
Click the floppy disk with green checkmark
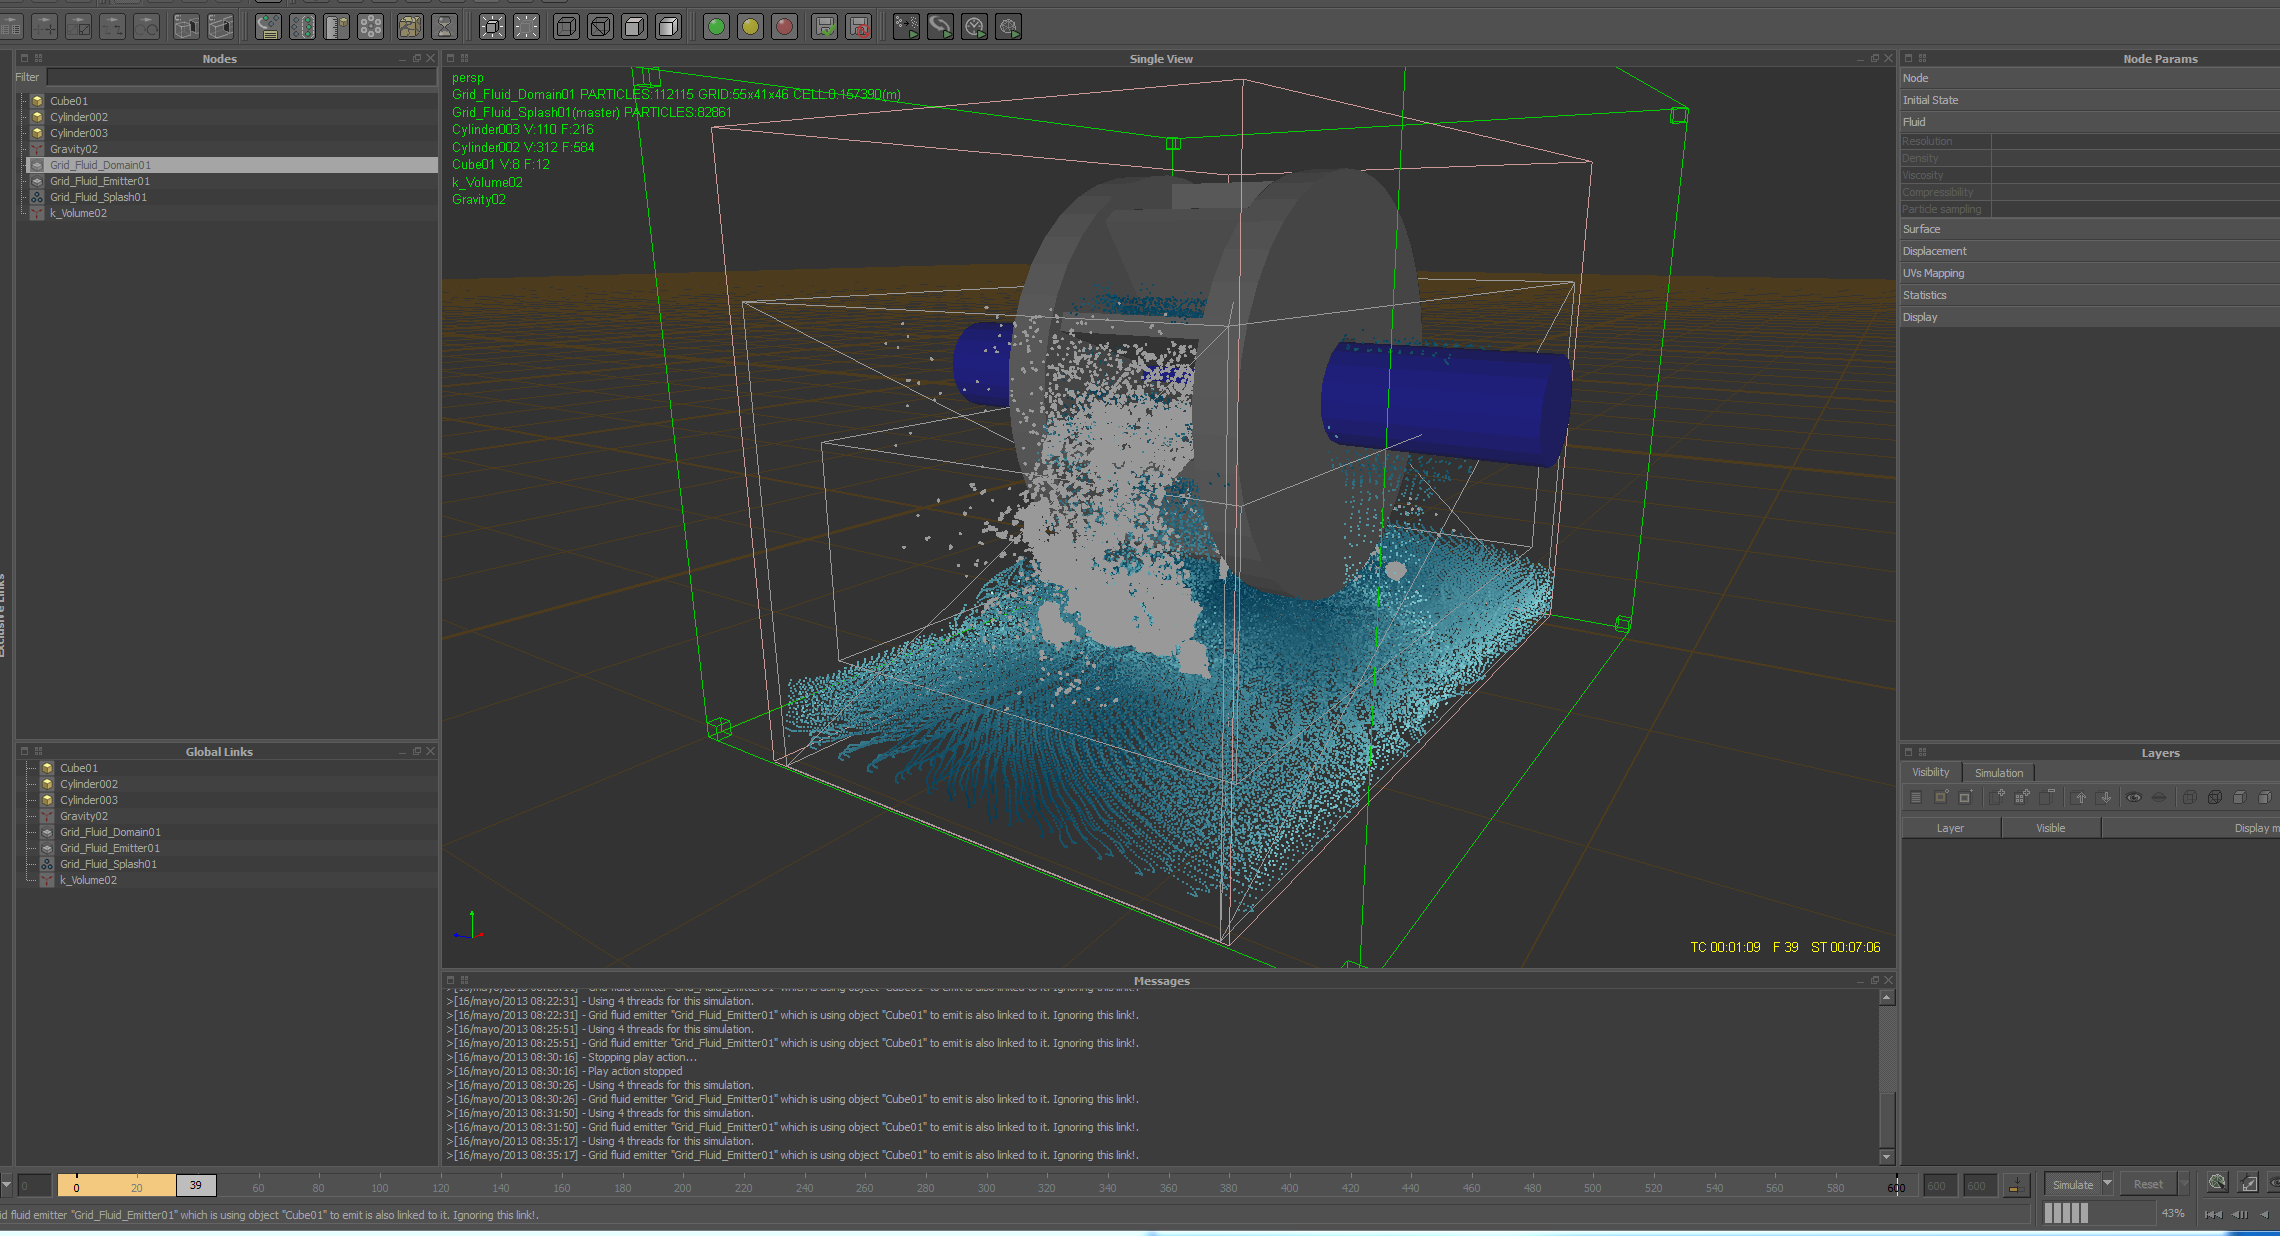pos(825,27)
